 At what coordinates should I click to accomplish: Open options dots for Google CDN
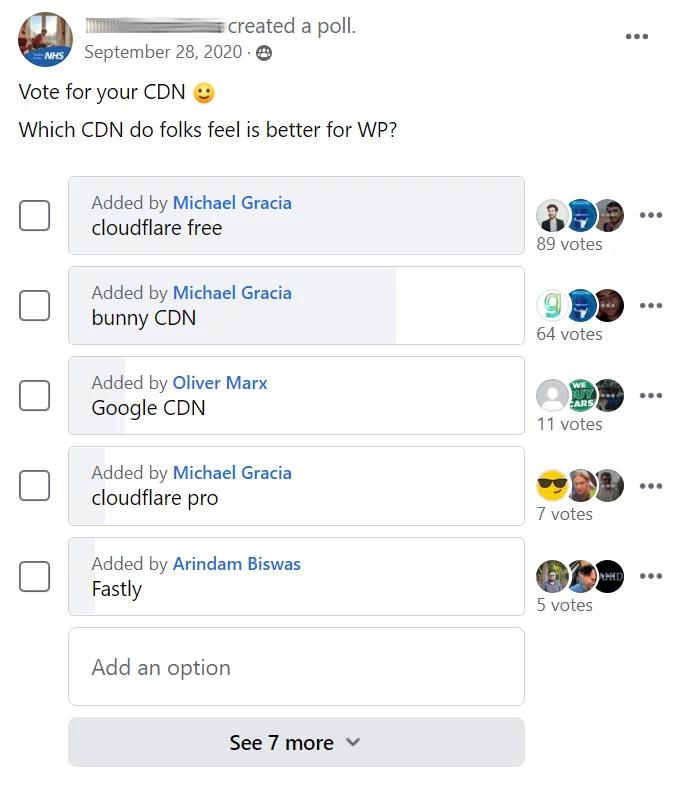point(651,395)
